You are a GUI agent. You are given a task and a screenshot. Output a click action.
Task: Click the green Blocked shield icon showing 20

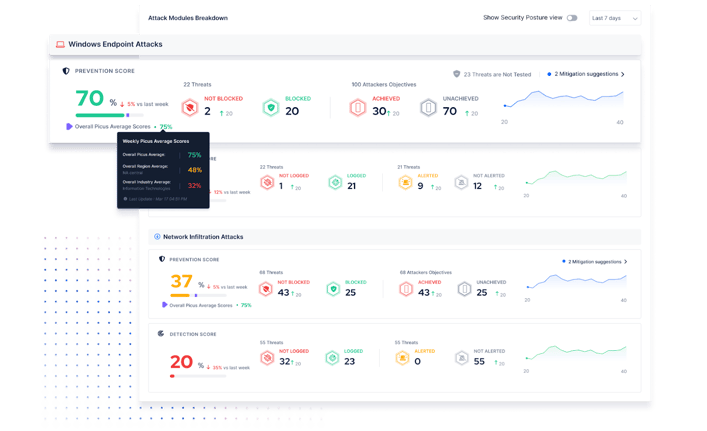click(x=270, y=107)
